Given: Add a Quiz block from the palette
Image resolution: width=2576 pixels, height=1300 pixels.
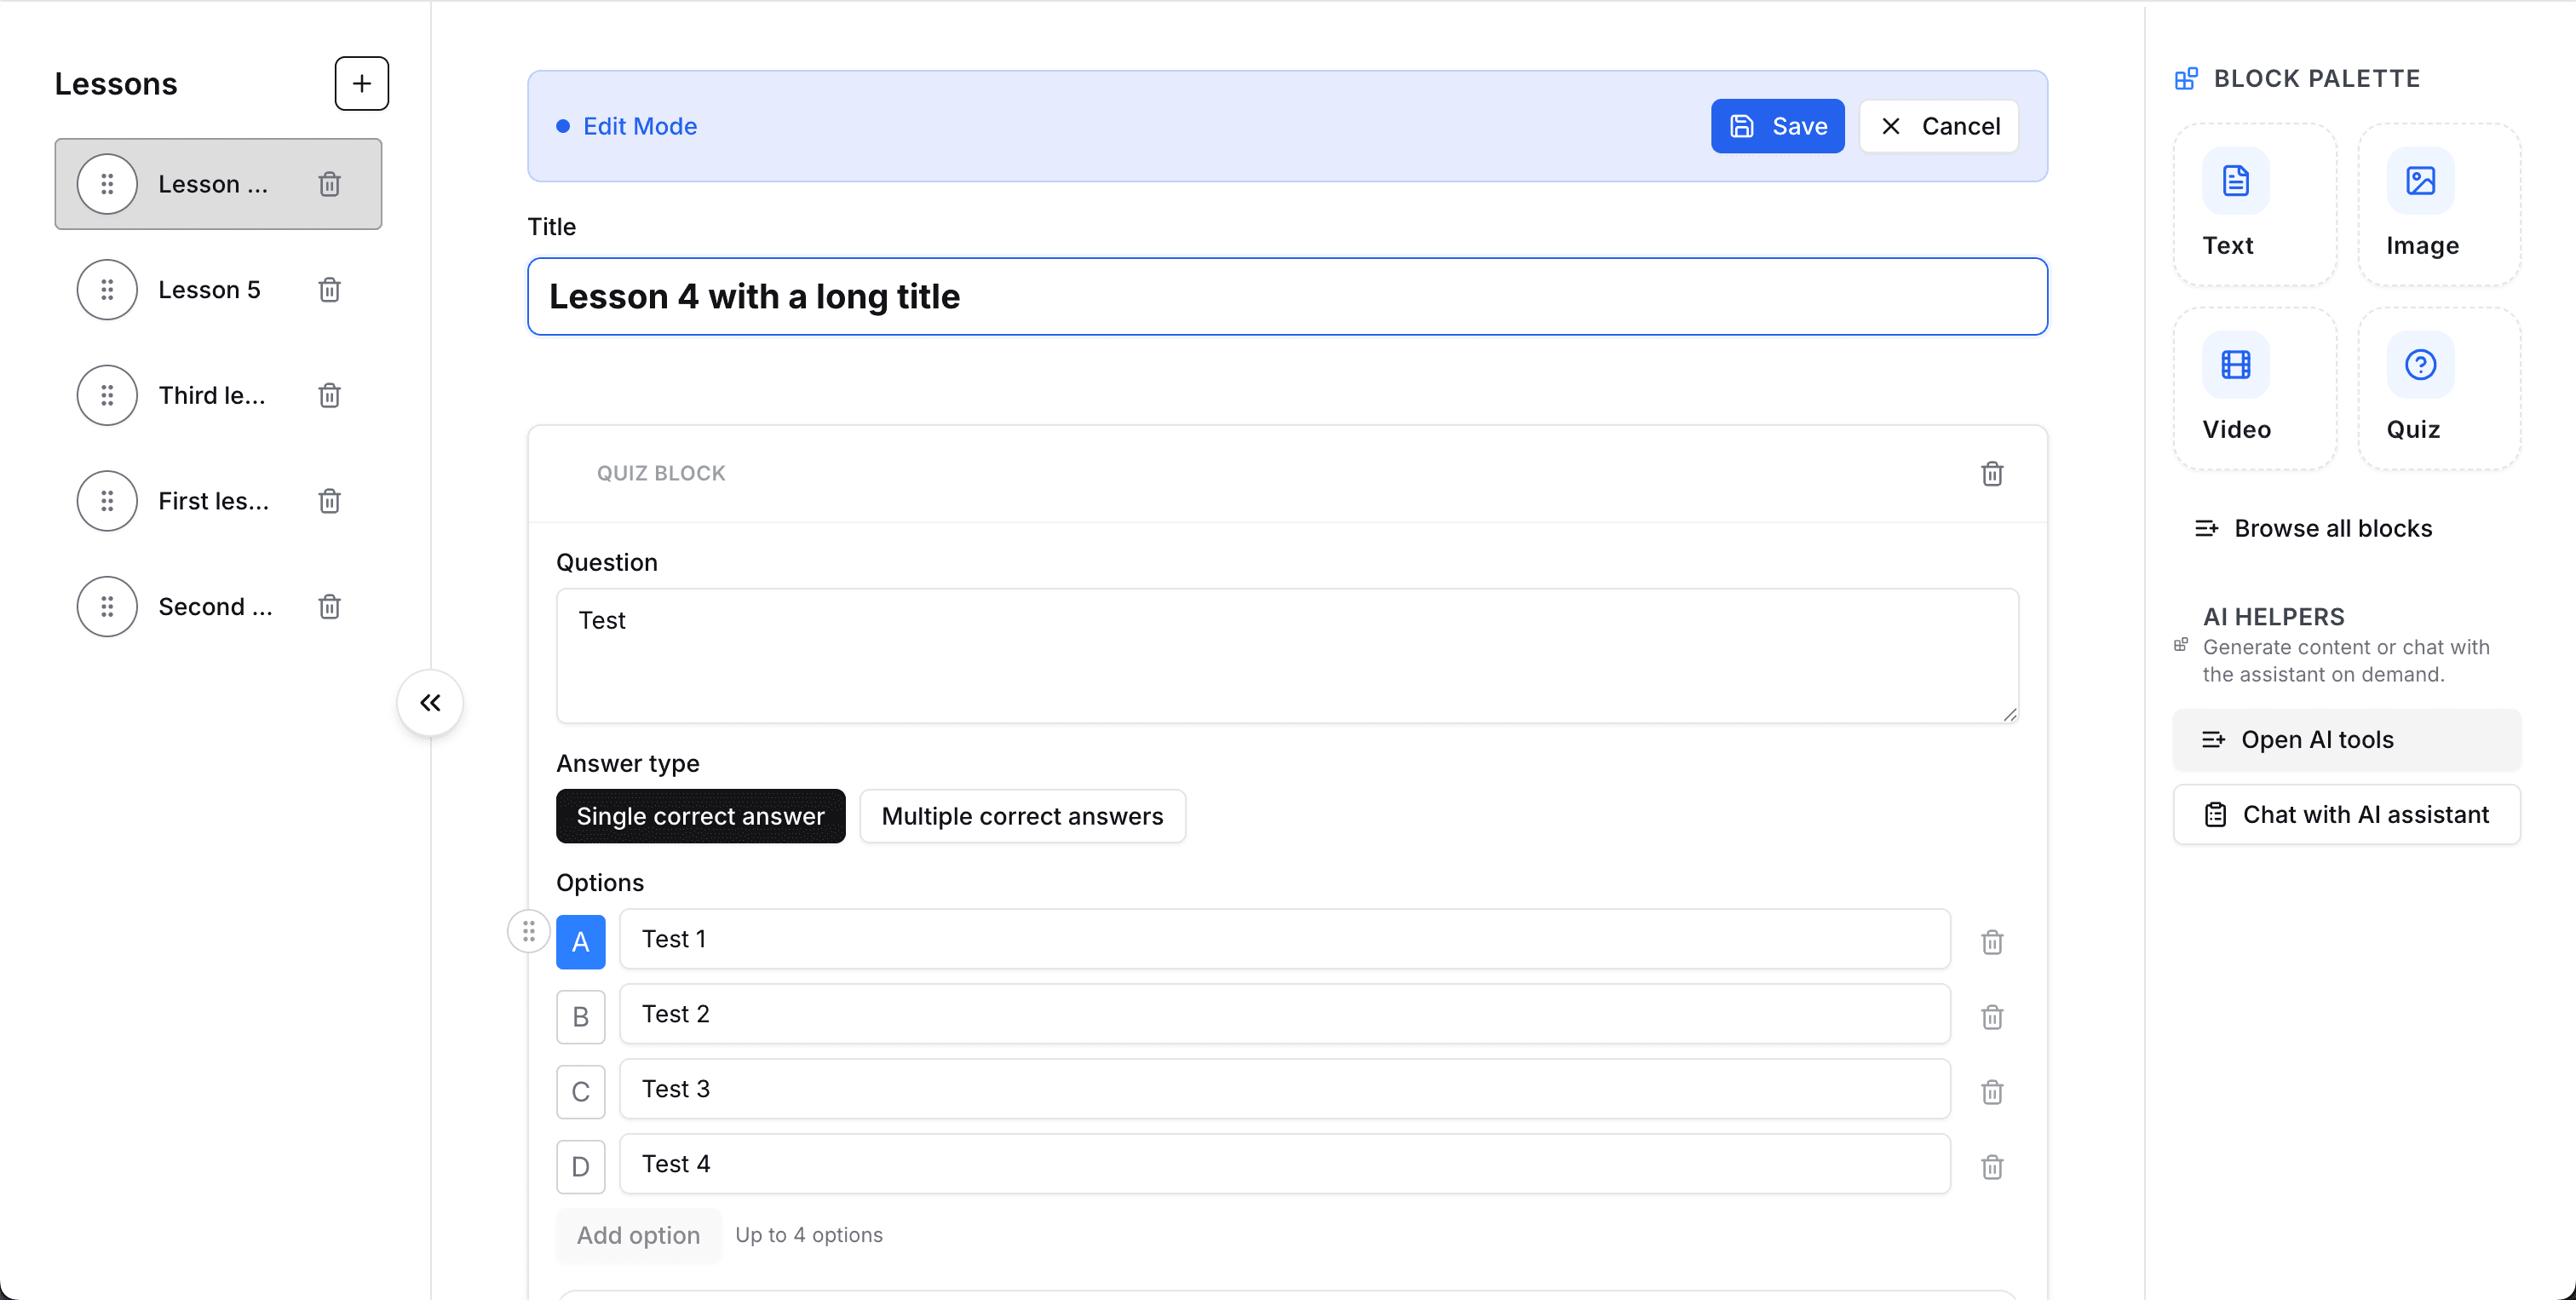Looking at the screenshot, I should coord(2438,388).
